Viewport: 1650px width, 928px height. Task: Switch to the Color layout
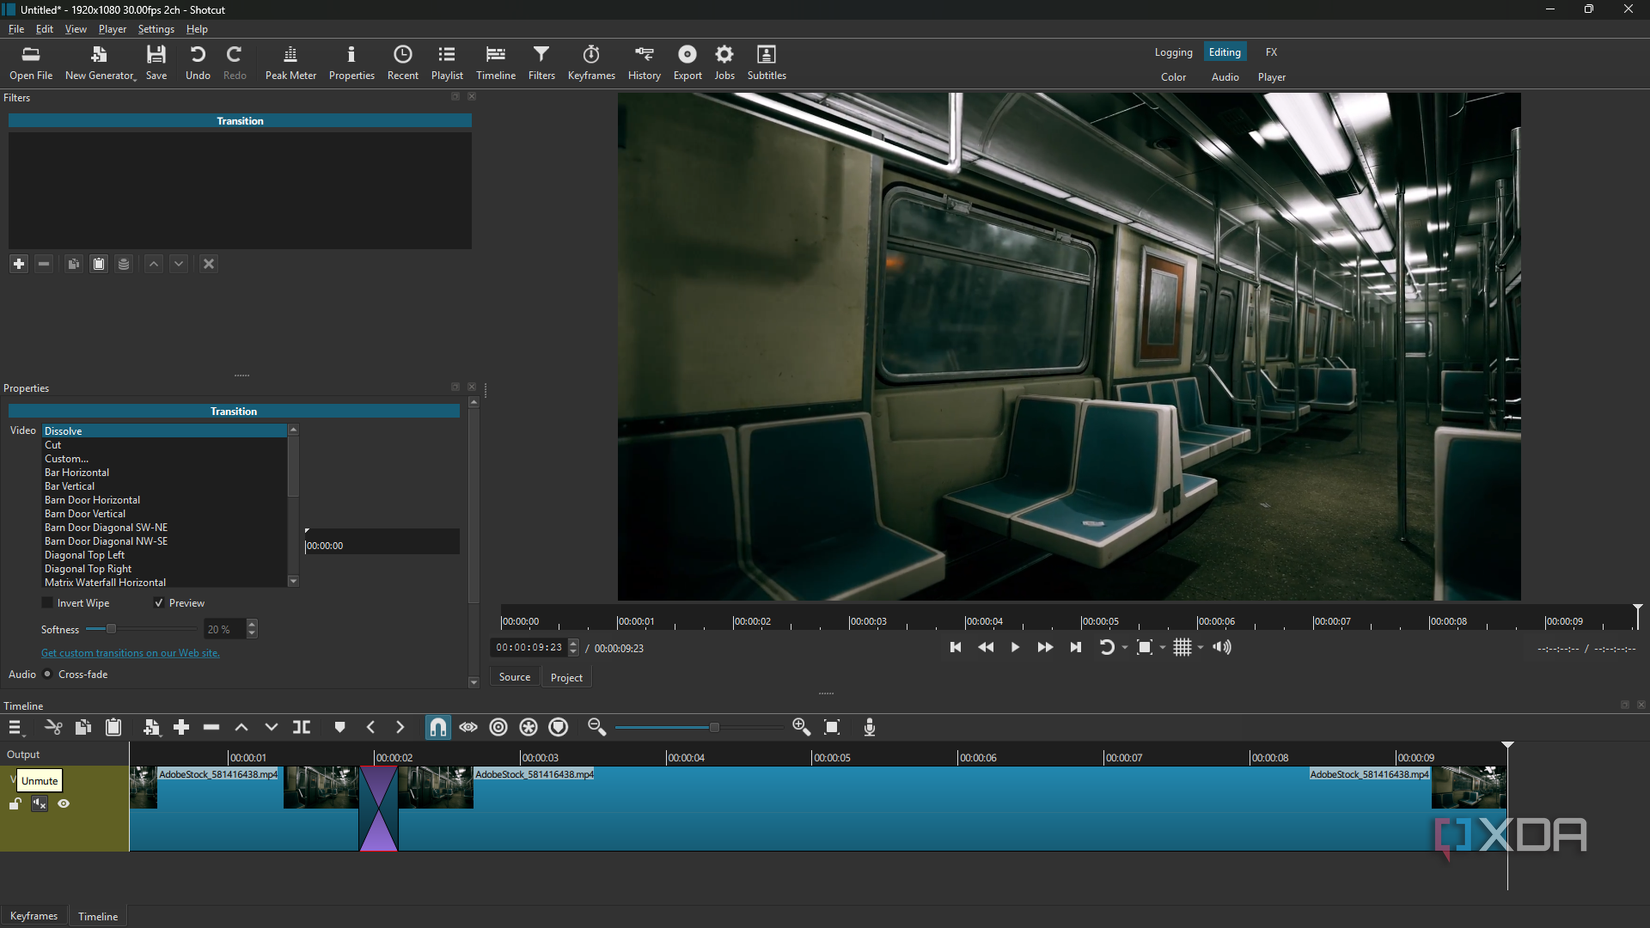pyautogui.click(x=1173, y=77)
